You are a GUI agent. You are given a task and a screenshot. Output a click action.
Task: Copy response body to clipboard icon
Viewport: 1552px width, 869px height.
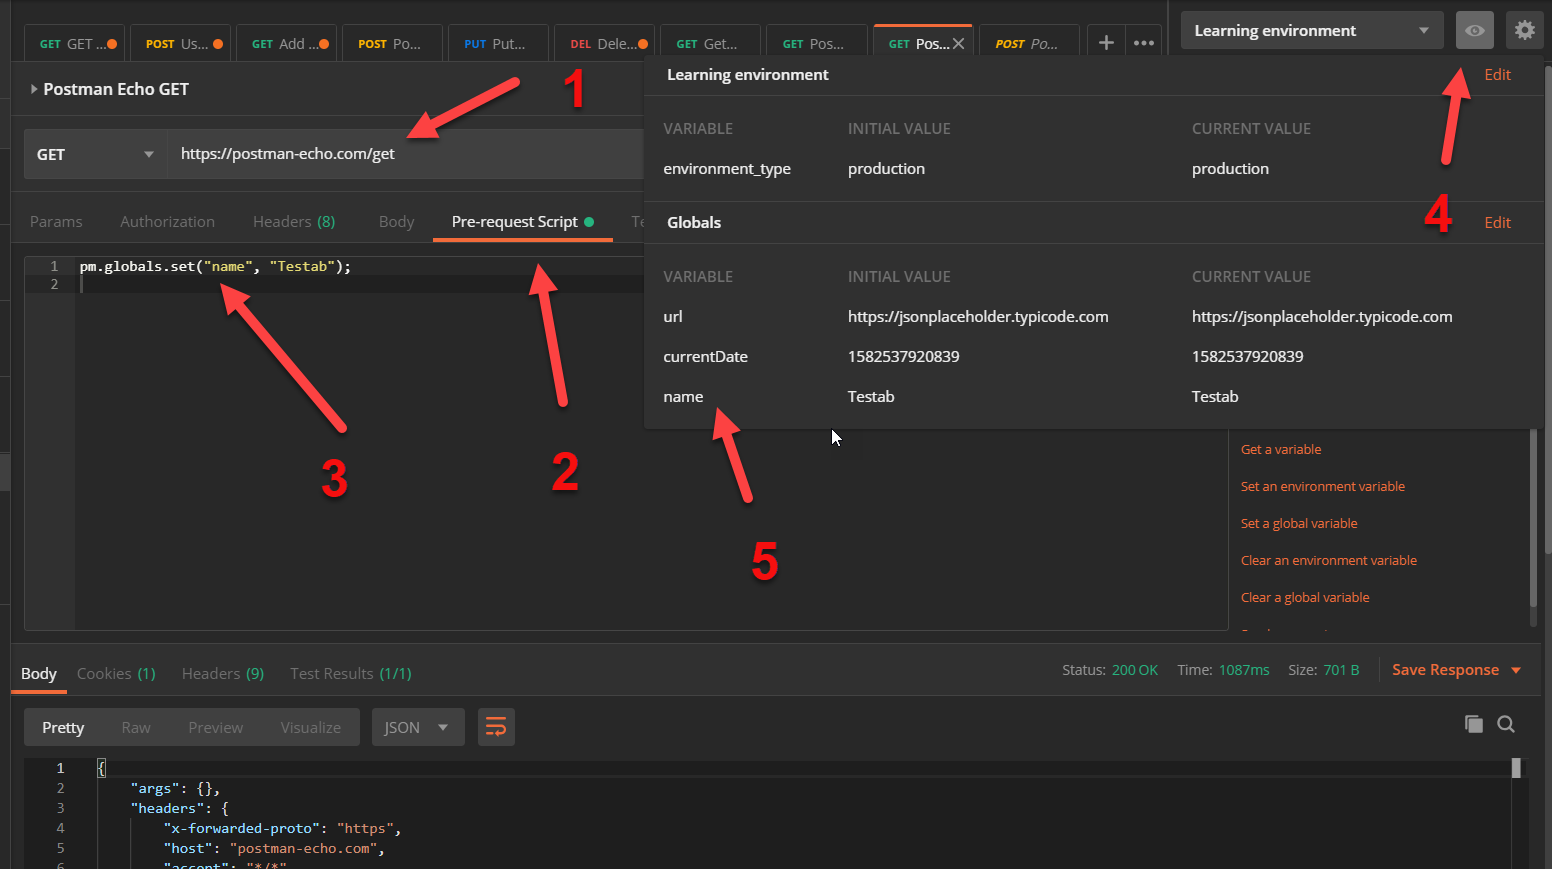click(x=1473, y=724)
